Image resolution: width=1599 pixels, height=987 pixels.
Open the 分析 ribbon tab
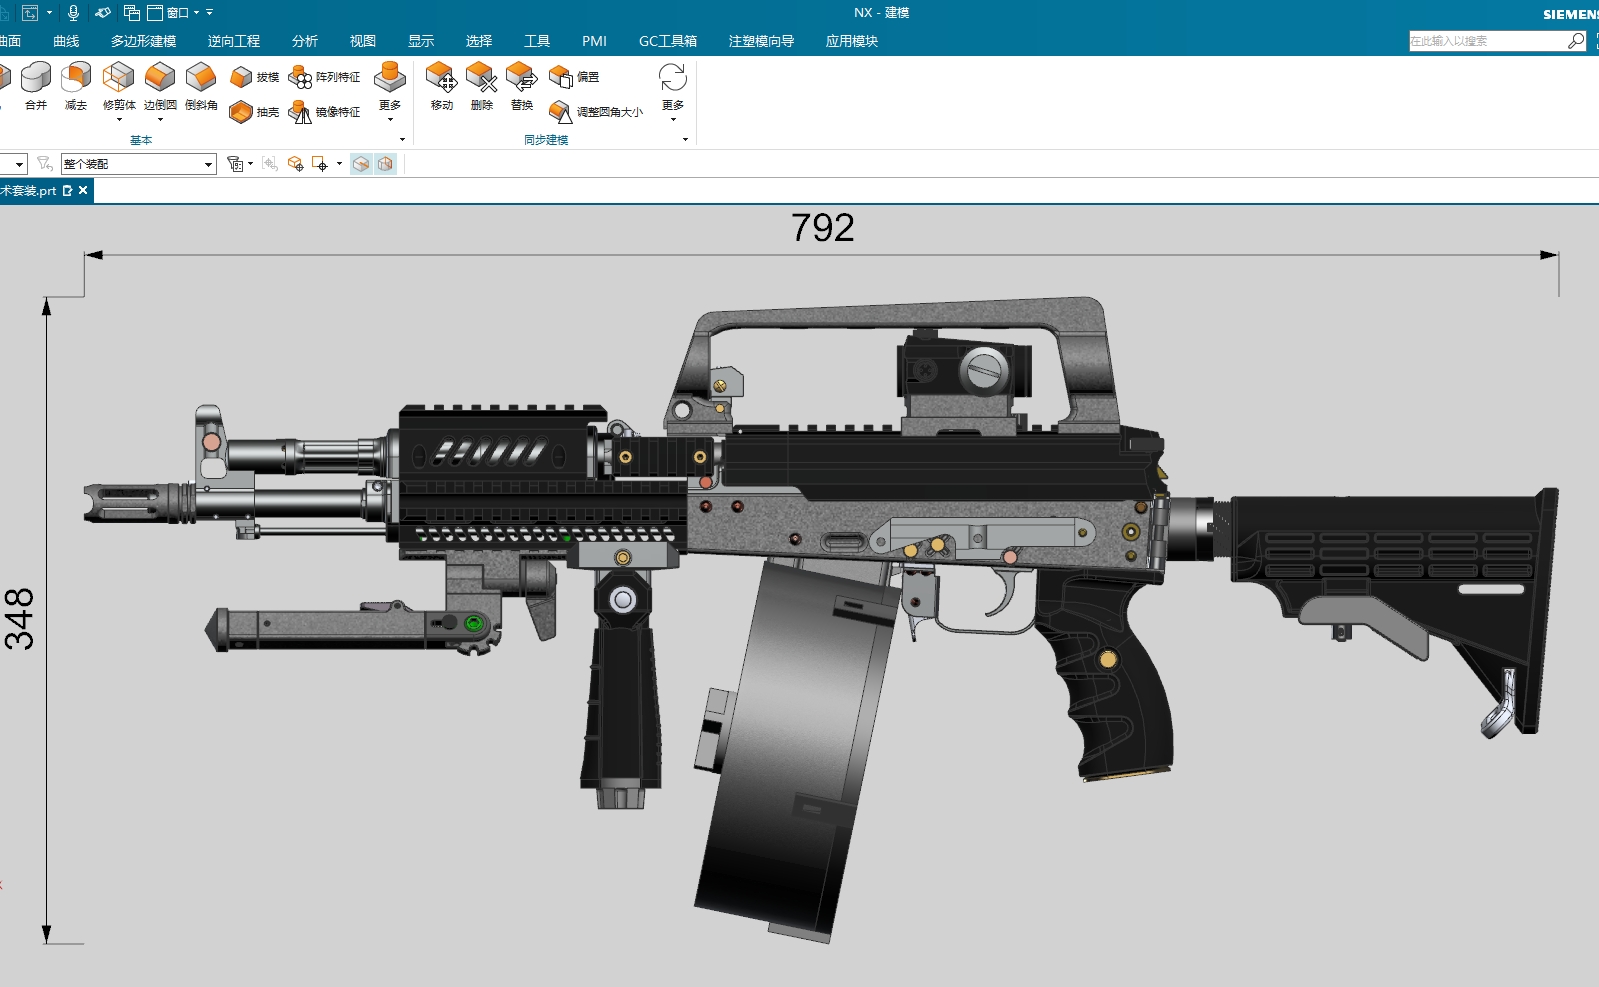pyautogui.click(x=305, y=41)
